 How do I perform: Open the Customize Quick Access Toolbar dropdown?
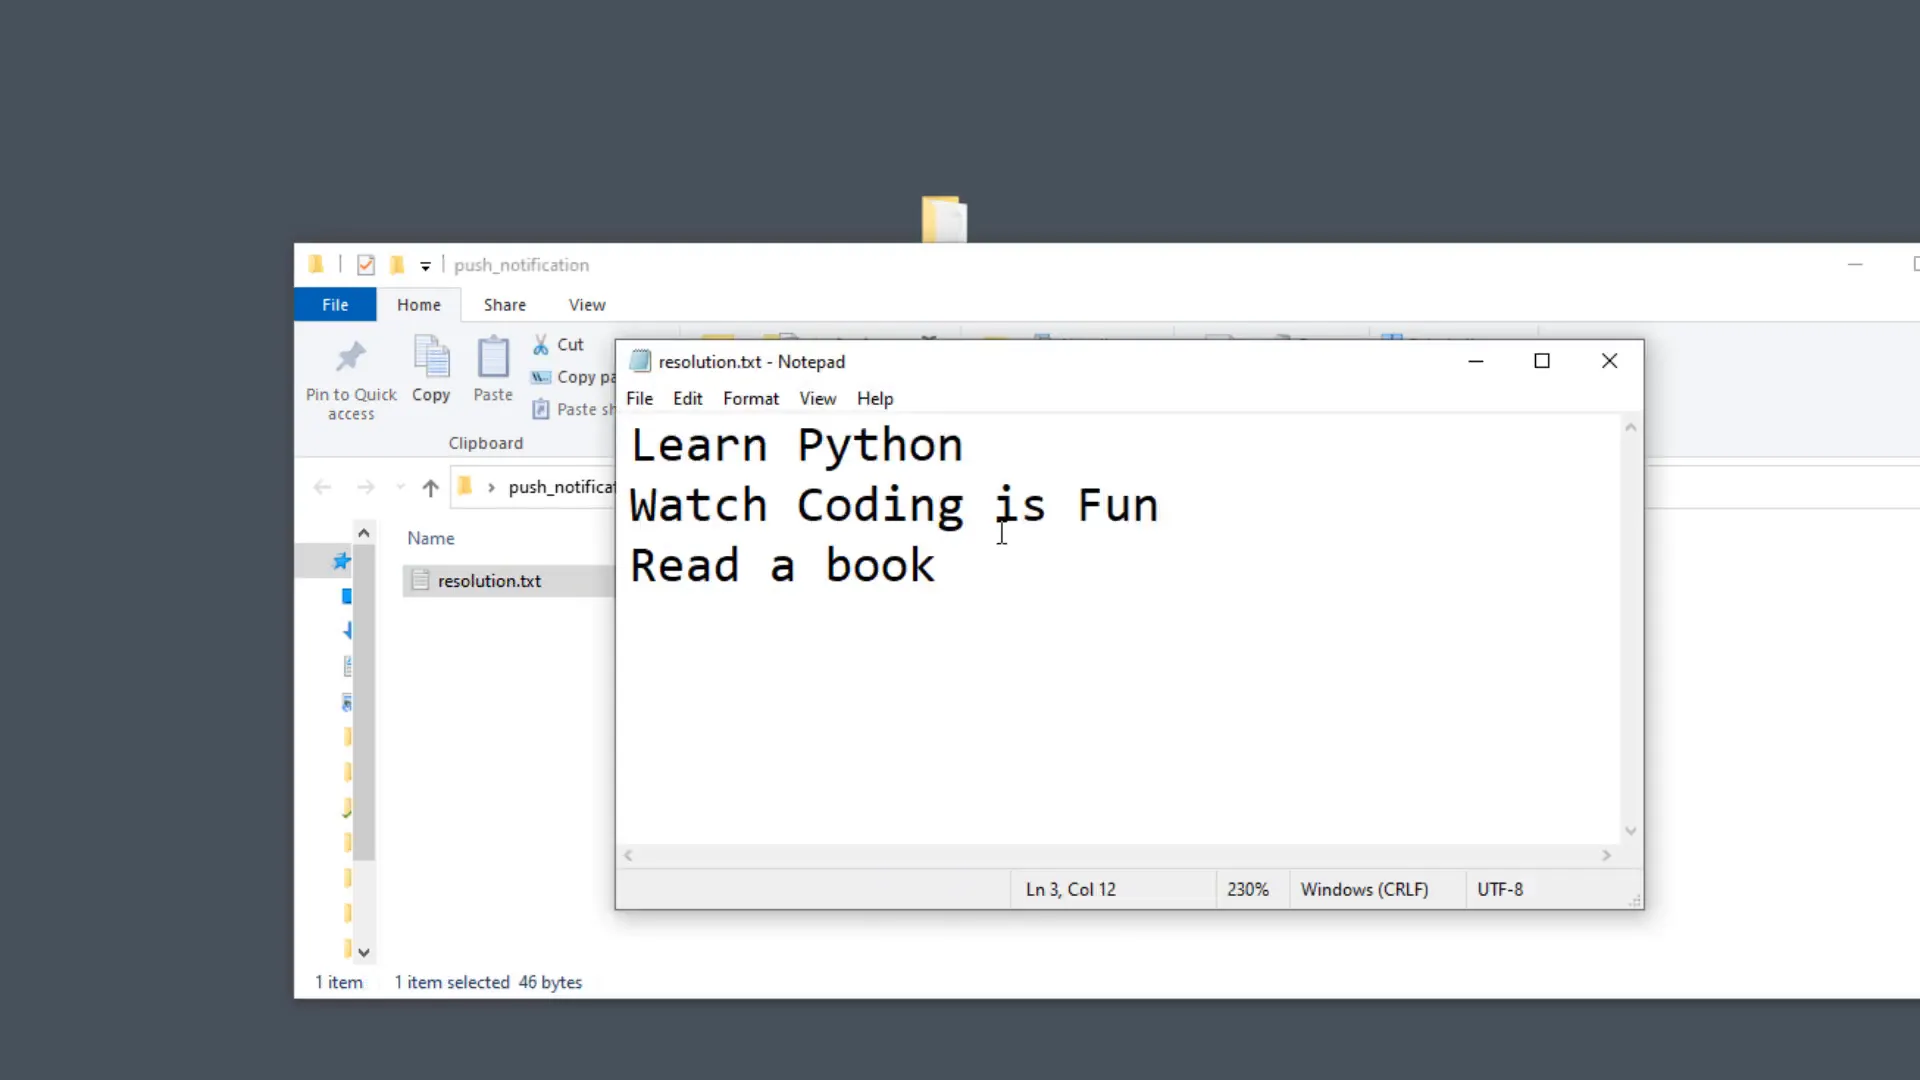click(x=425, y=266)
